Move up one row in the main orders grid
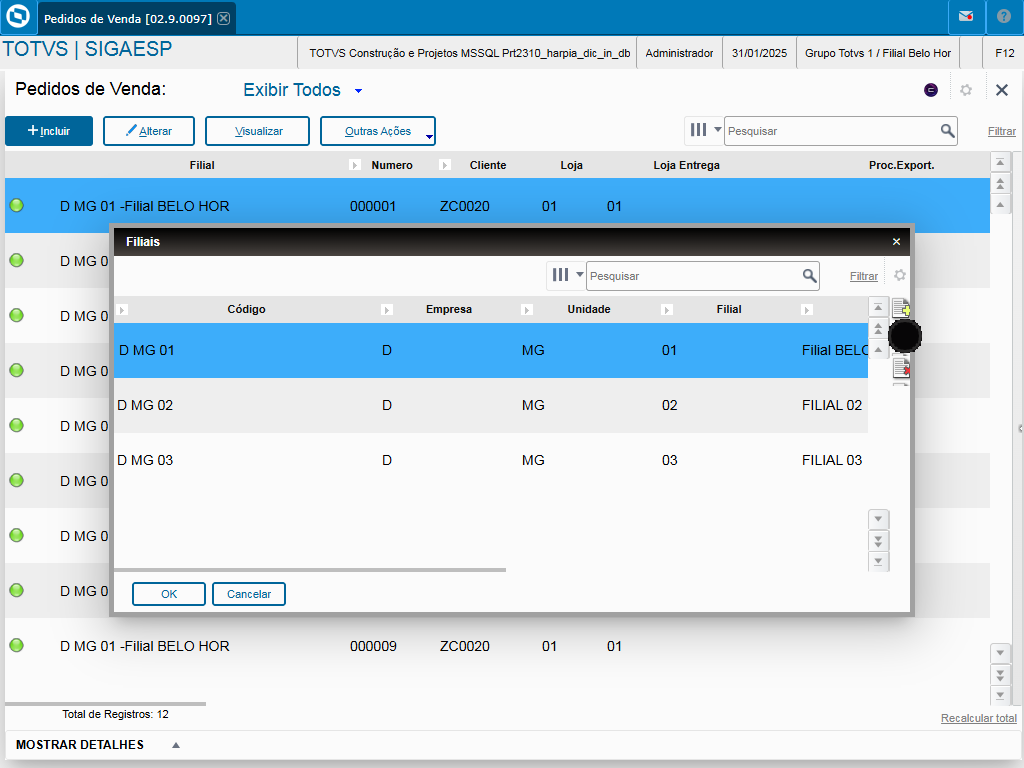 point(1000,204)
